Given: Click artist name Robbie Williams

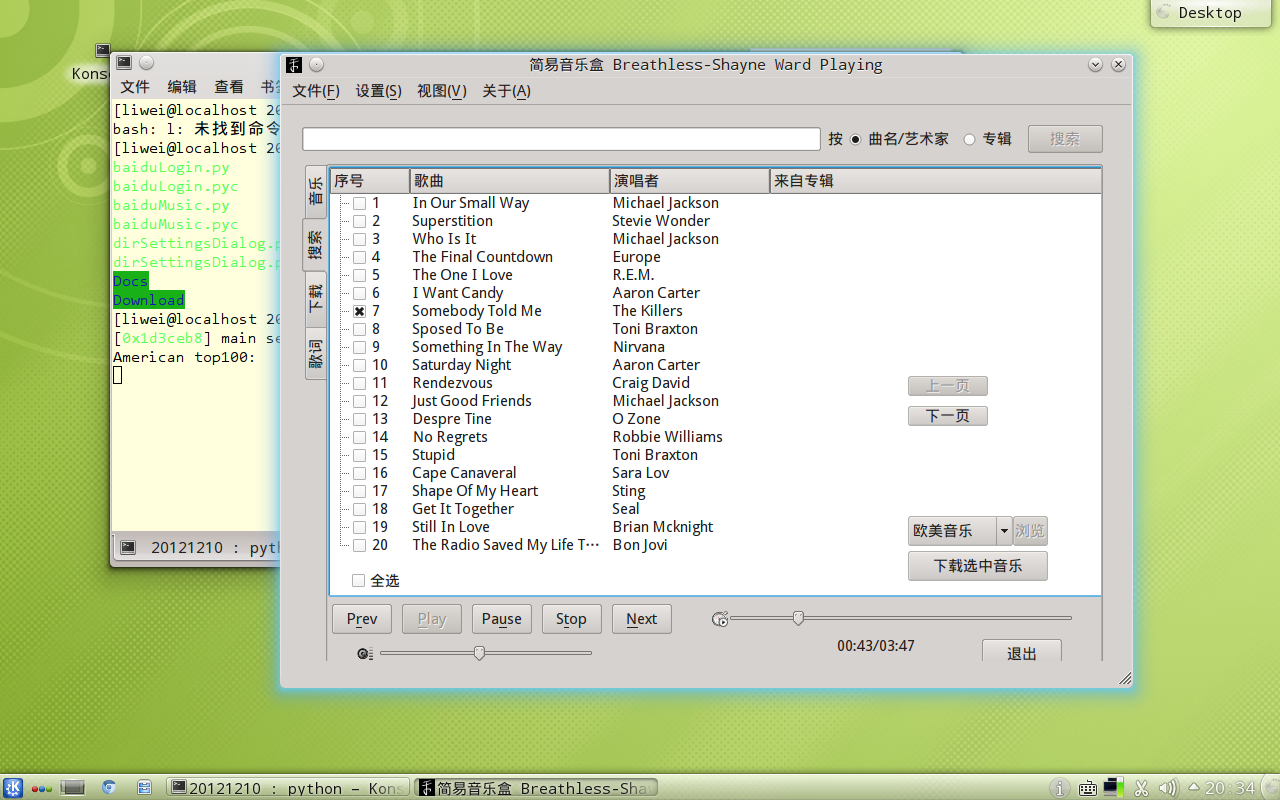Looking at the screenshot, I should click(667, 437).
